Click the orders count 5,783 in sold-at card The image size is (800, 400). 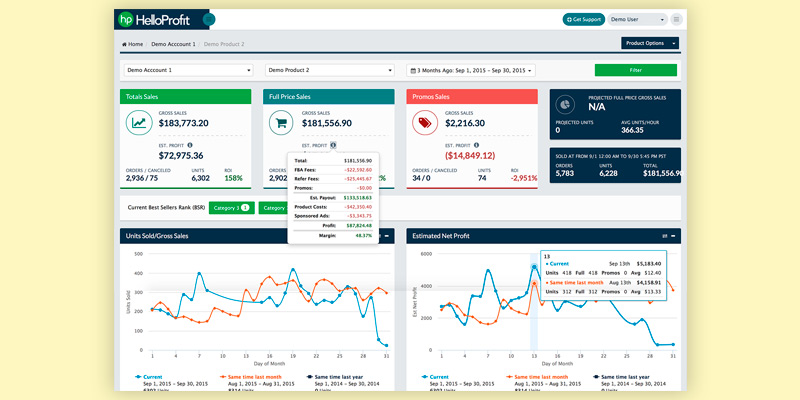coord(565,173)
